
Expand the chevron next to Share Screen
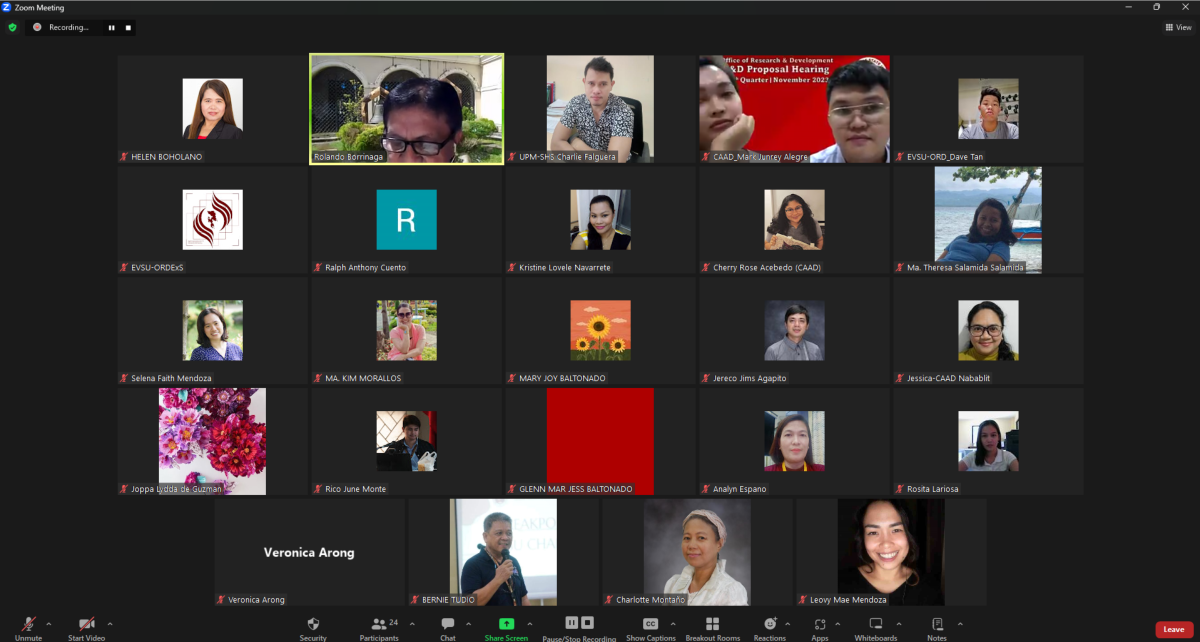(530, 624)
